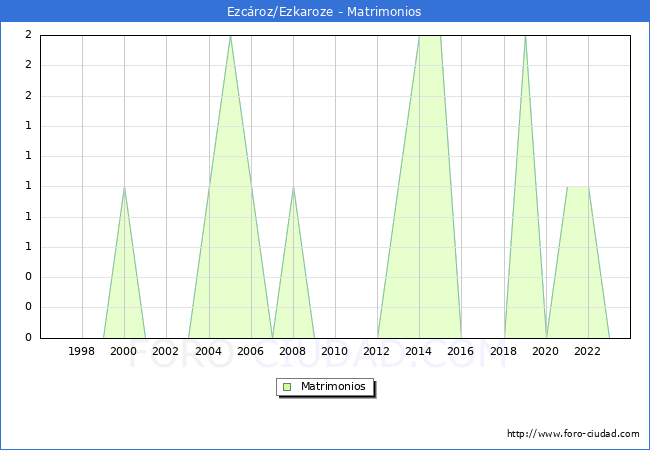The width and height of the screenshot is (650, 450).
Task: Click the 1998 x-axis label
Action: coord(81,351)
